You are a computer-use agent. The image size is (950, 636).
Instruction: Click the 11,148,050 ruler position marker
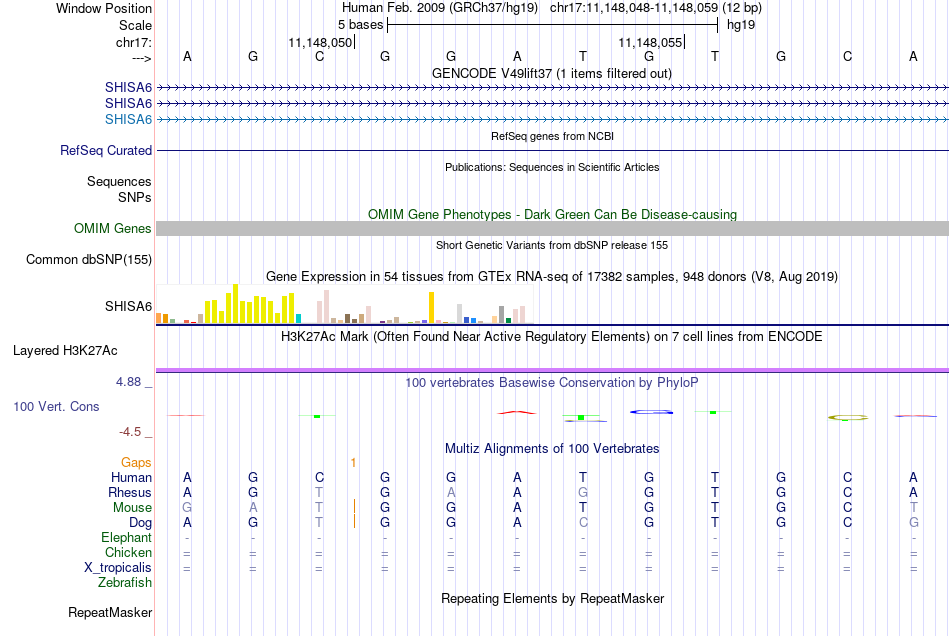pyautogui.click(x=320, y=42)
